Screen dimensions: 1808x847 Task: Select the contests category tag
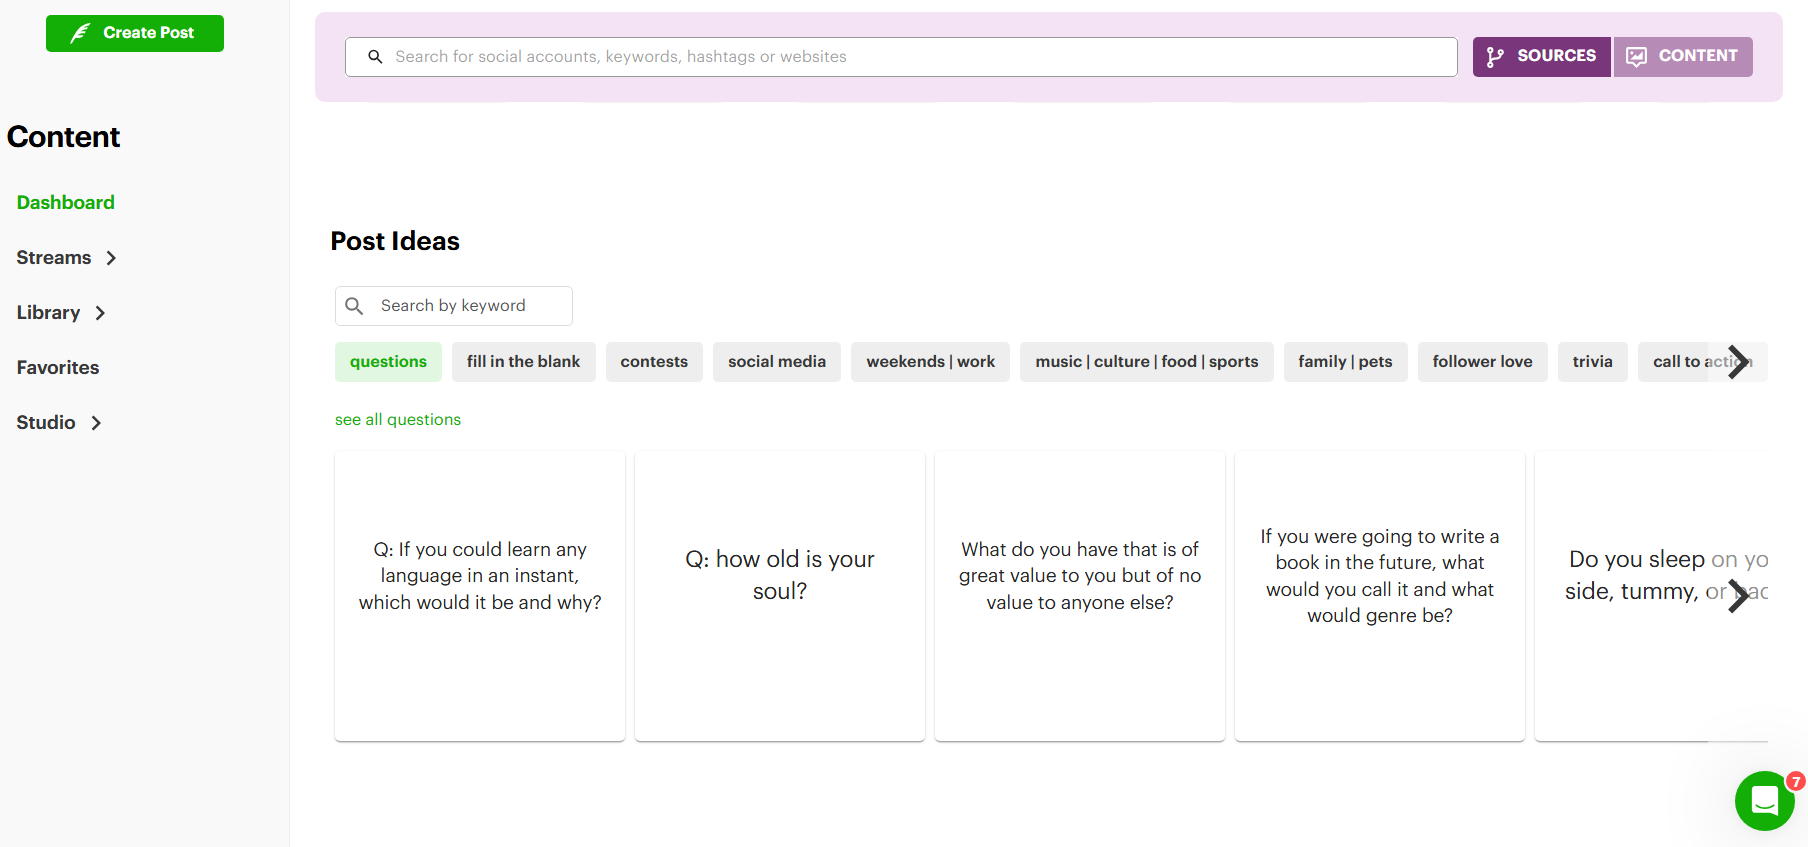tap(654, 362)
